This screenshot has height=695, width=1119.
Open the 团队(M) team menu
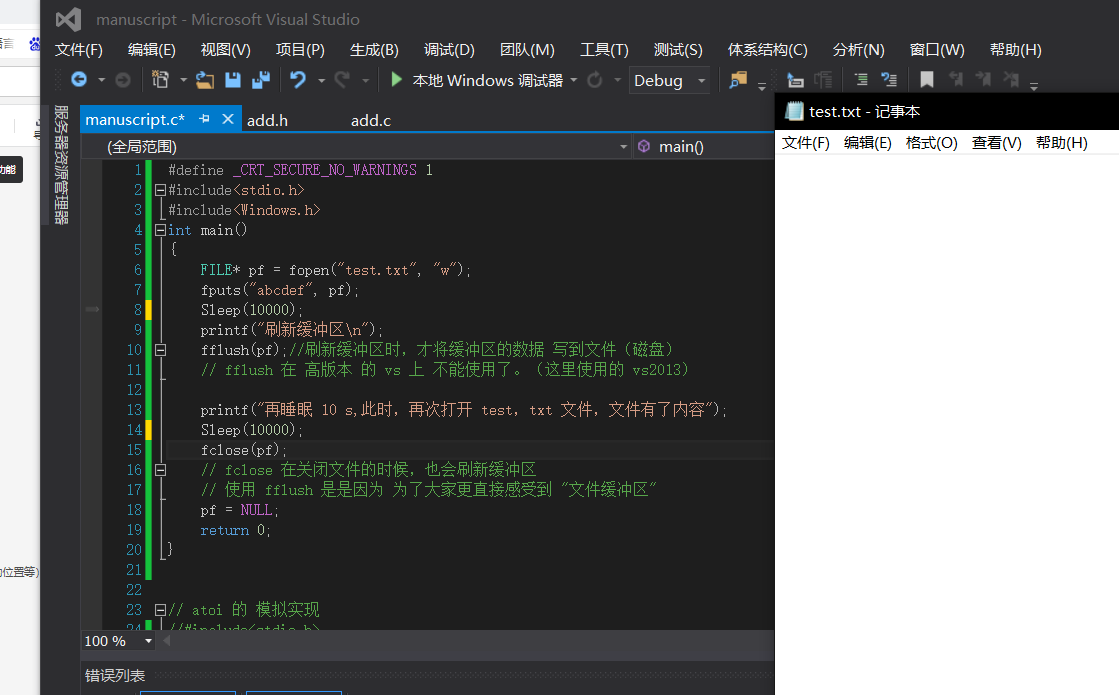527,49
